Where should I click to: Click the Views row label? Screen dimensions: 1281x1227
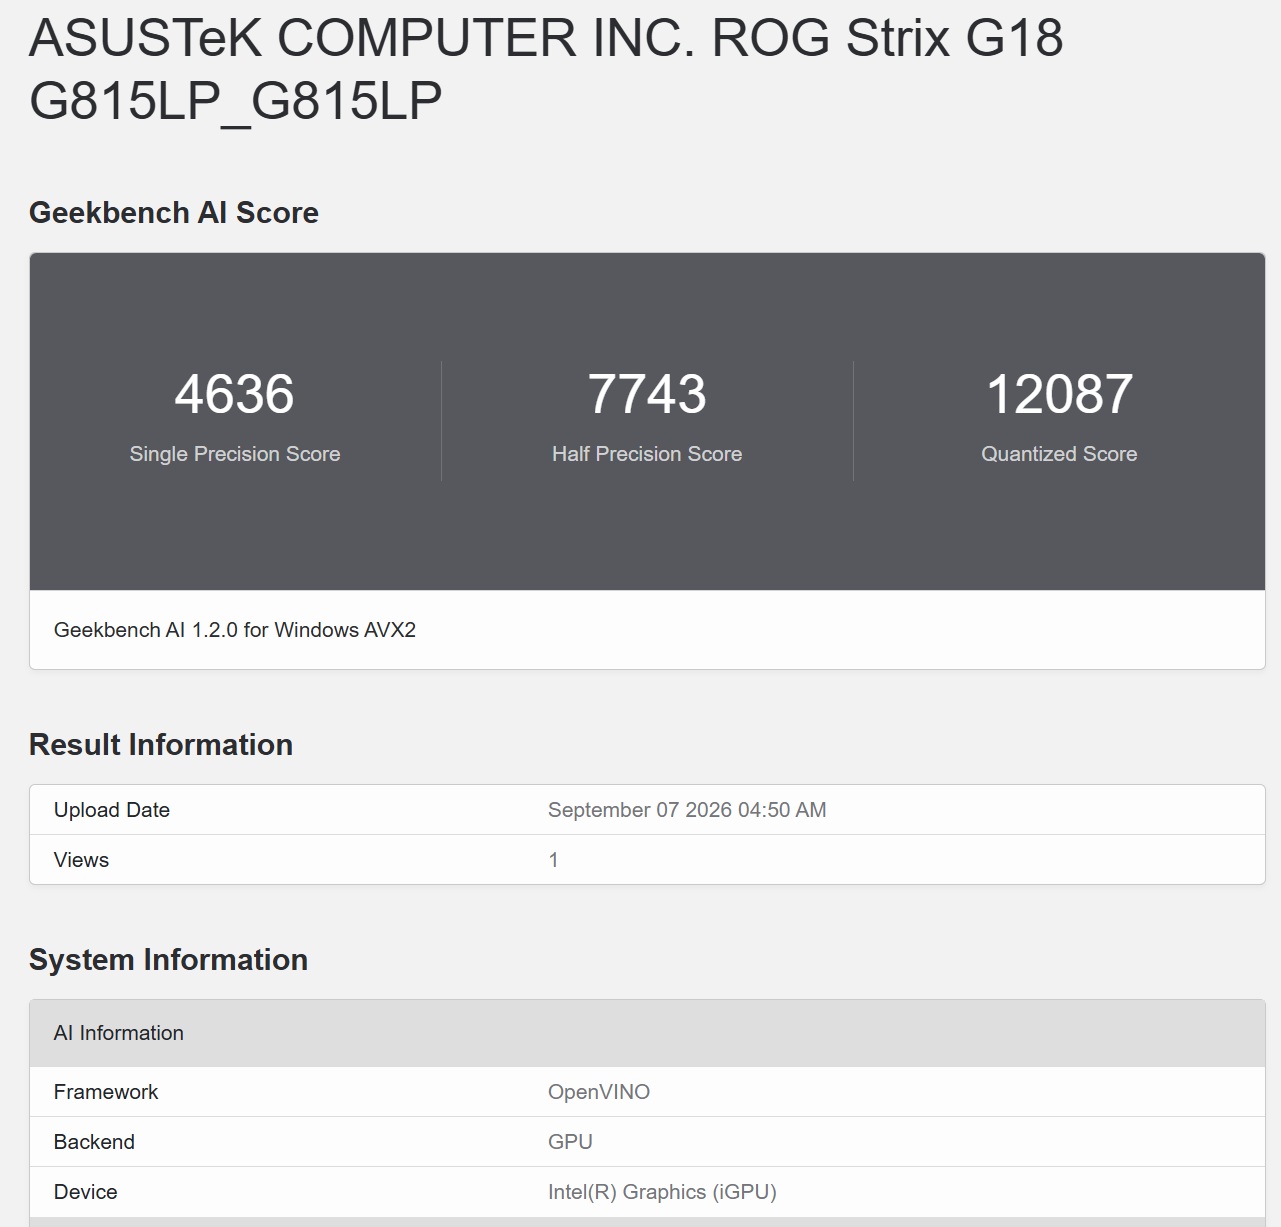(81, 860)
